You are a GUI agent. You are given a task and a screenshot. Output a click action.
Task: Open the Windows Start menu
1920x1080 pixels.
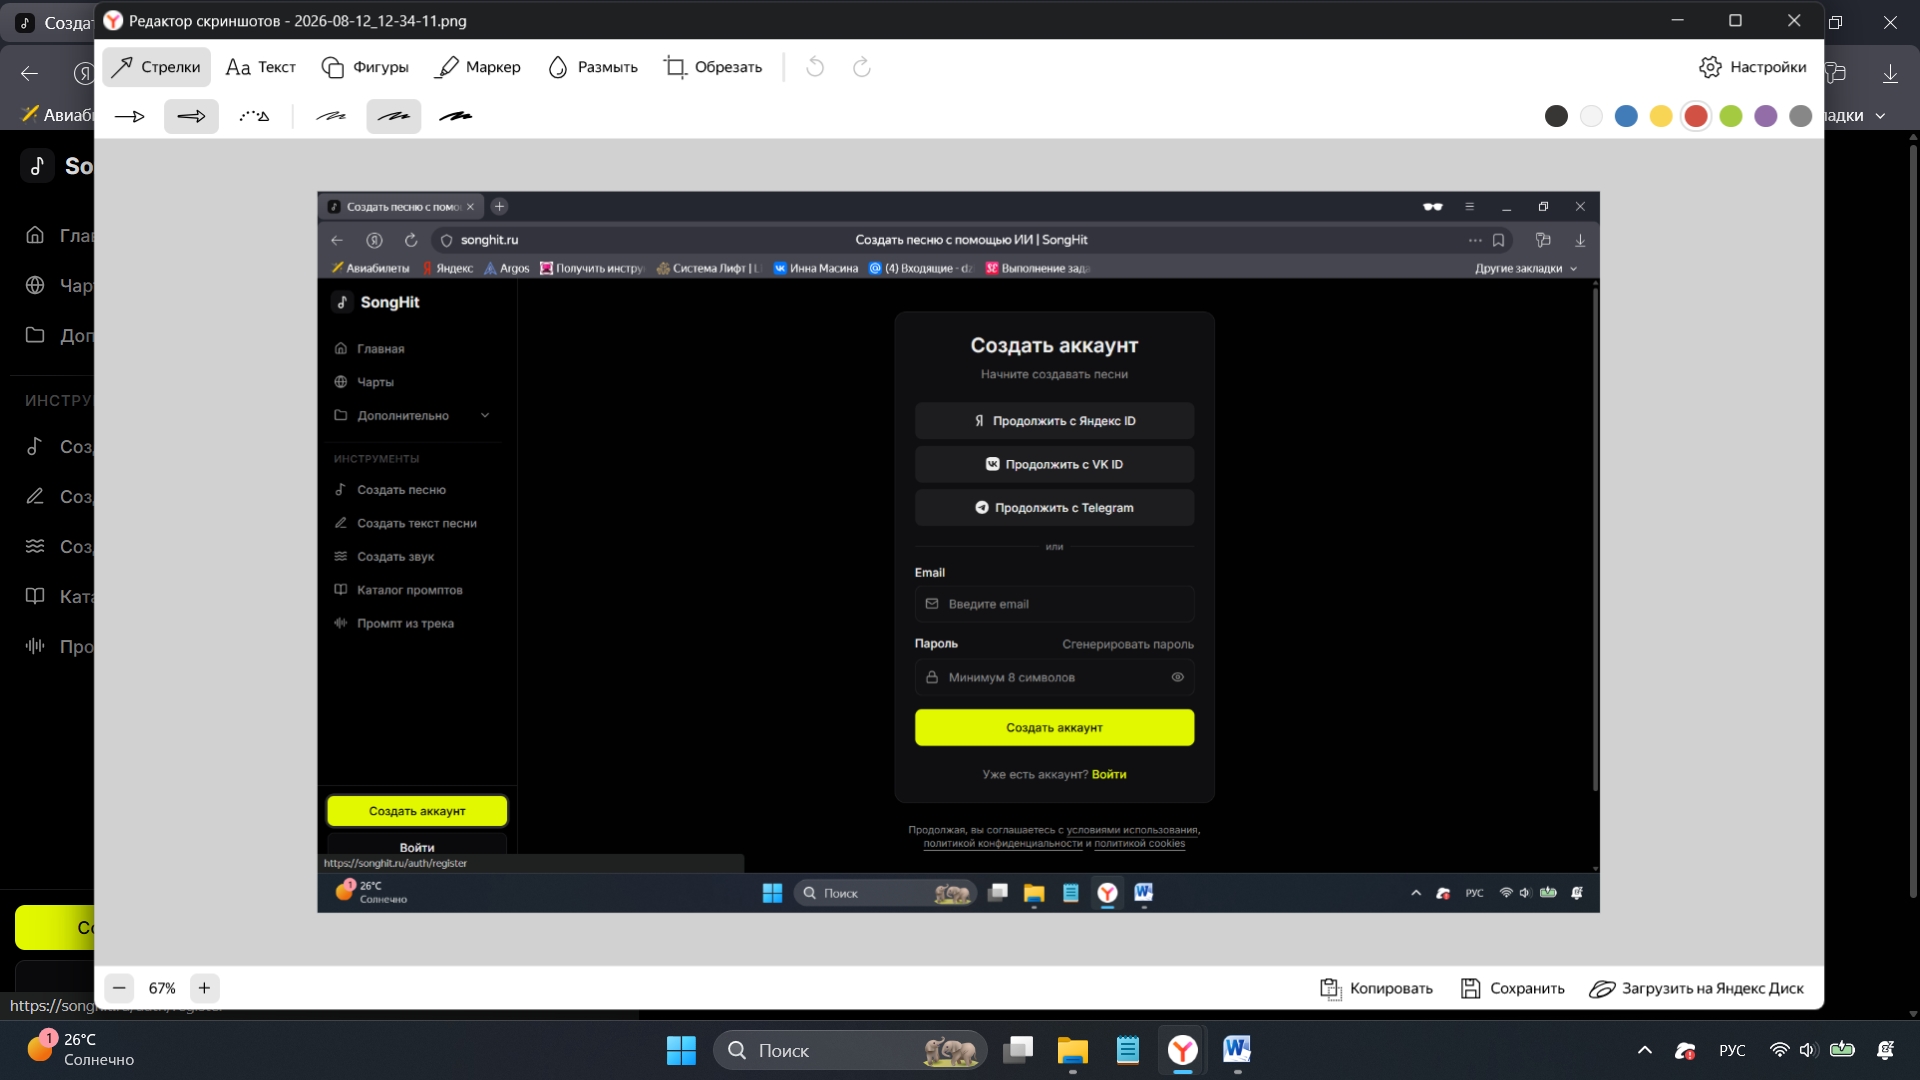pos(681,1050)
